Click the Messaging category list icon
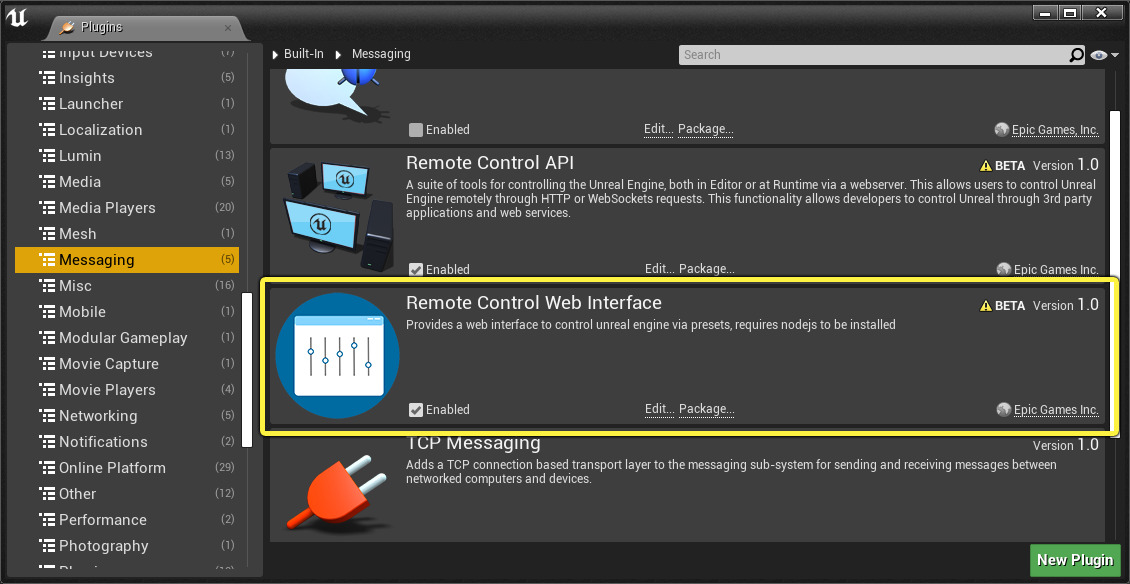Viewport: 1130px width, 584px height. tap(47, 260)
